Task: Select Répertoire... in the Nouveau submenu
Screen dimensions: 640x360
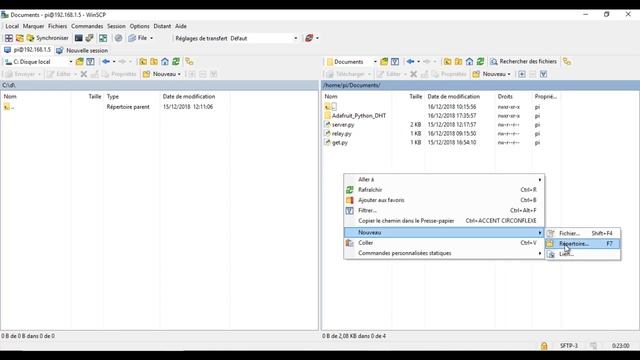Action: pyautogui.click(x=583, y=244)
